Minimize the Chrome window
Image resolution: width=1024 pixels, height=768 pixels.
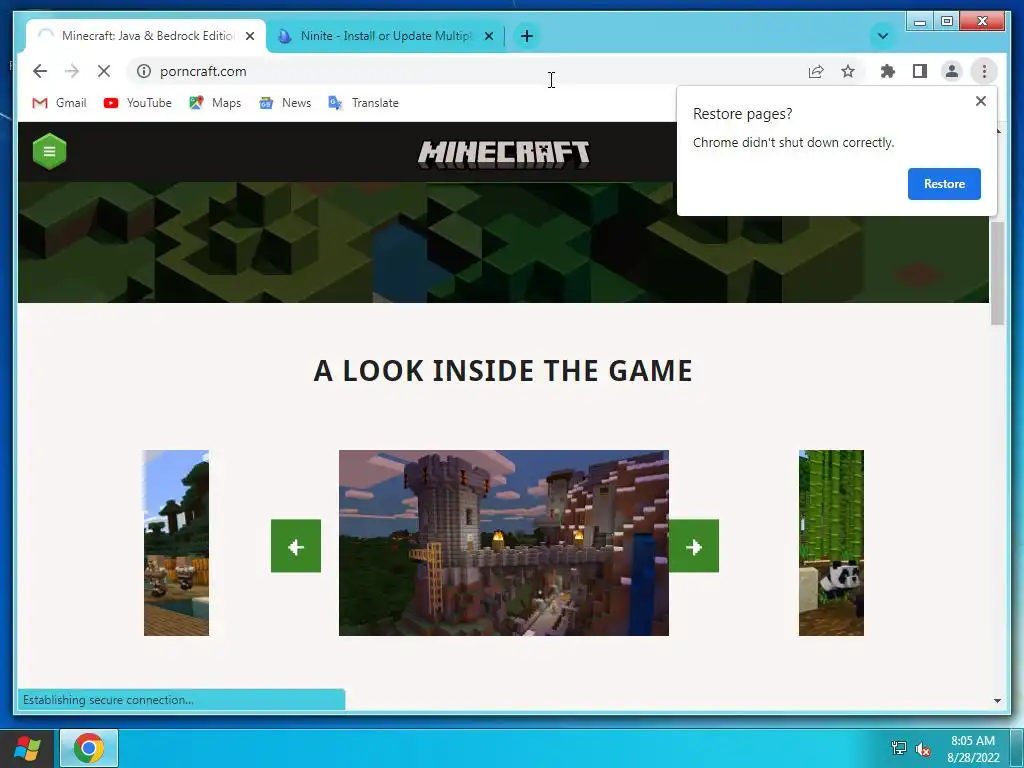coord(920,22)
